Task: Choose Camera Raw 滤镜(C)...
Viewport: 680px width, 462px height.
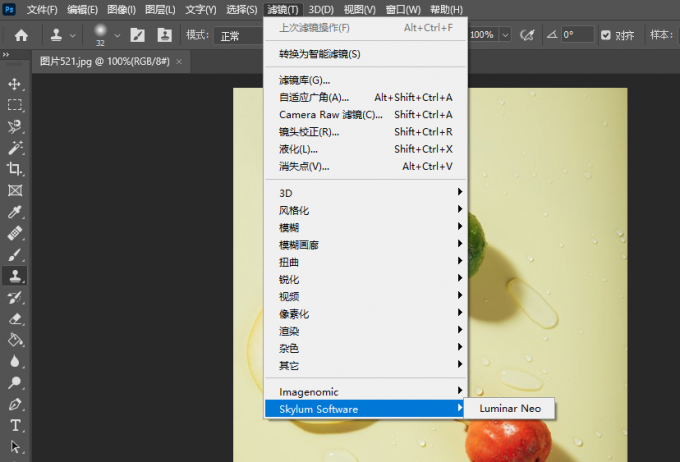Action: (365, 115)
